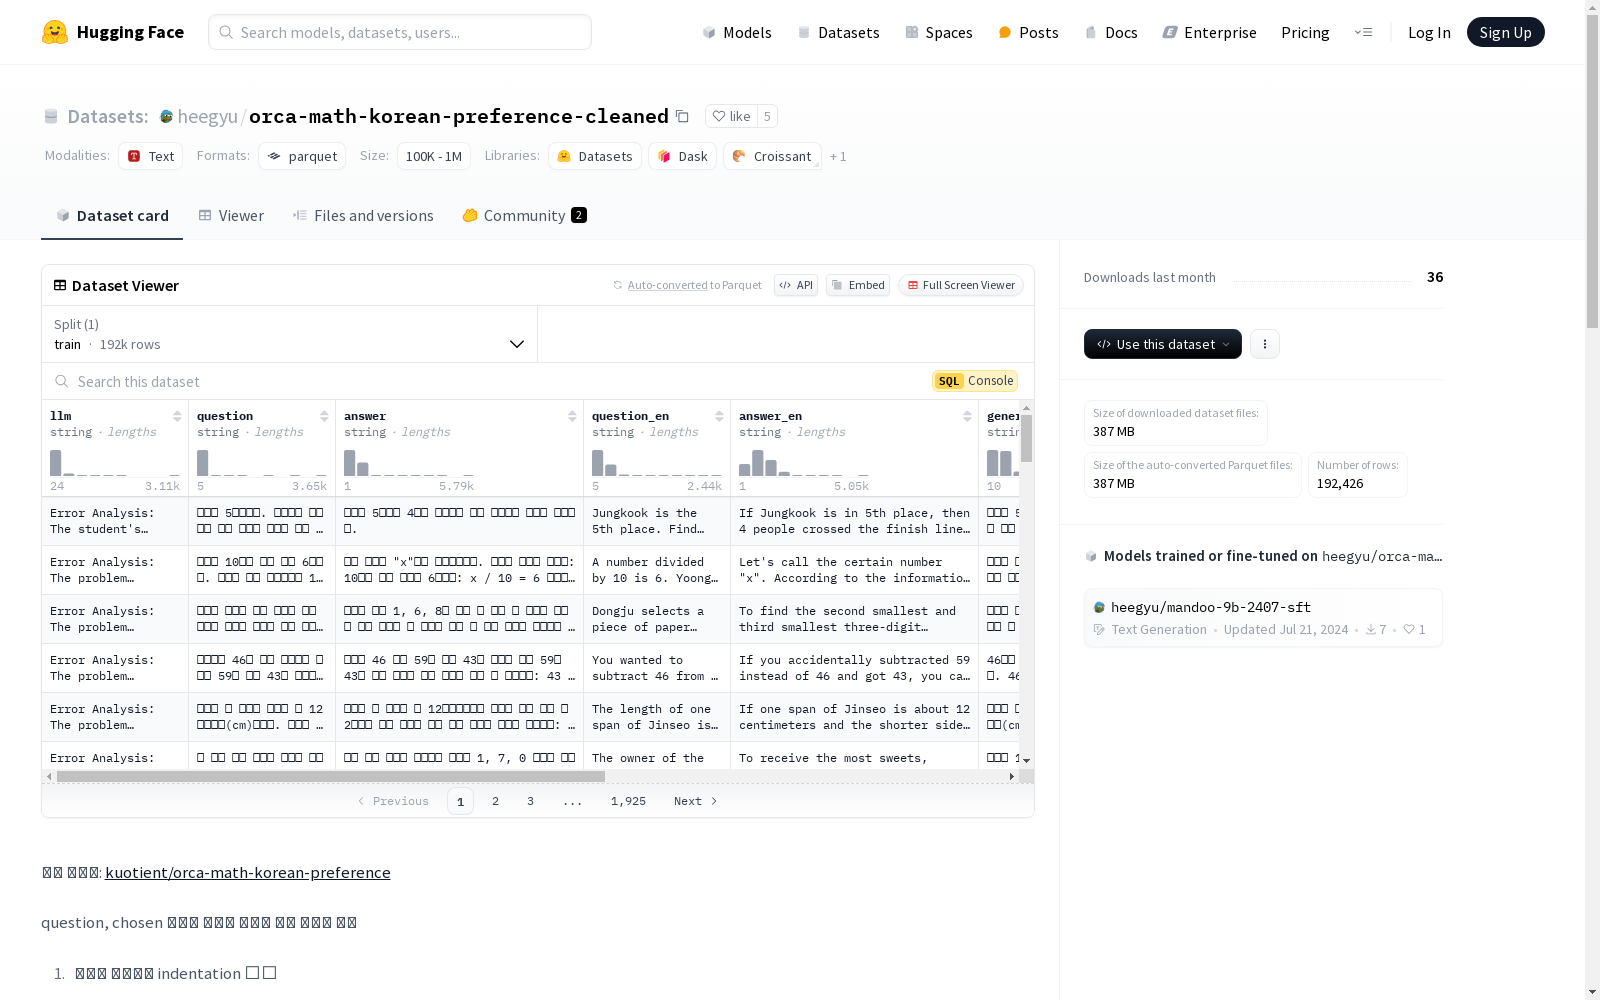This screenshot has width=1600, height=1000.
Task: Copy dataset name with the copy icon
Action: click(682, 116)
